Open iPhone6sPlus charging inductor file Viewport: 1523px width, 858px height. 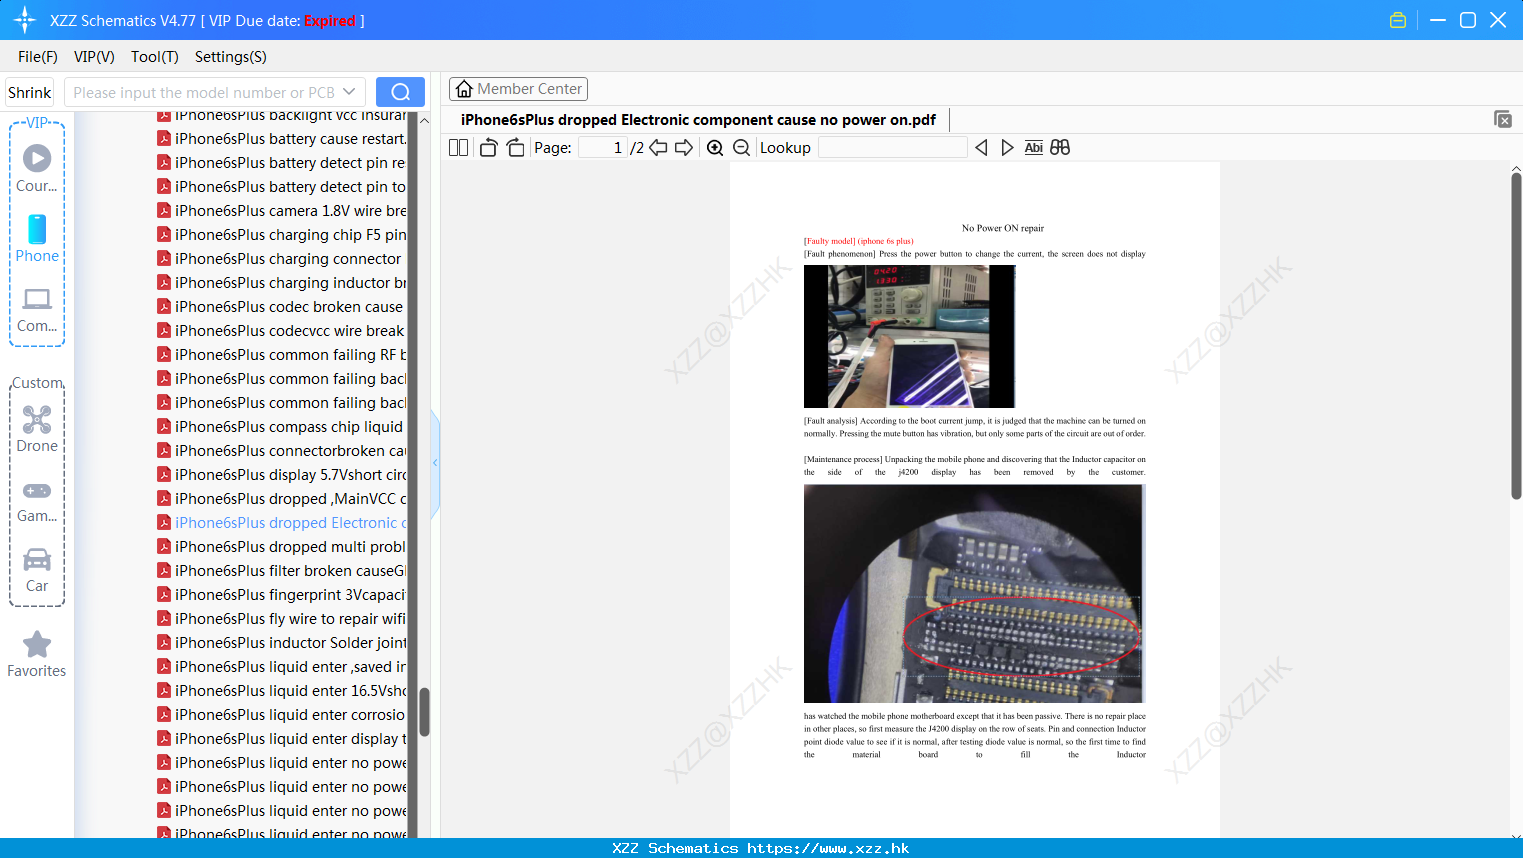point(281,283)
